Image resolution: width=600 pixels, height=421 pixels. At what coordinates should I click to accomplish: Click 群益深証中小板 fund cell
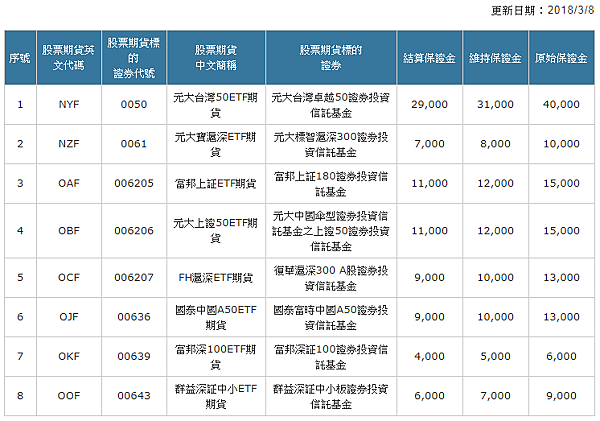(x=331, y=396)
